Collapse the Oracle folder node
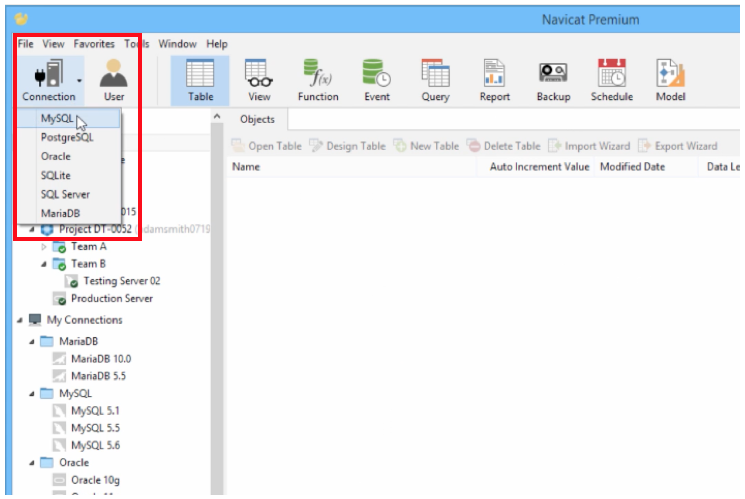 (32, 463)
